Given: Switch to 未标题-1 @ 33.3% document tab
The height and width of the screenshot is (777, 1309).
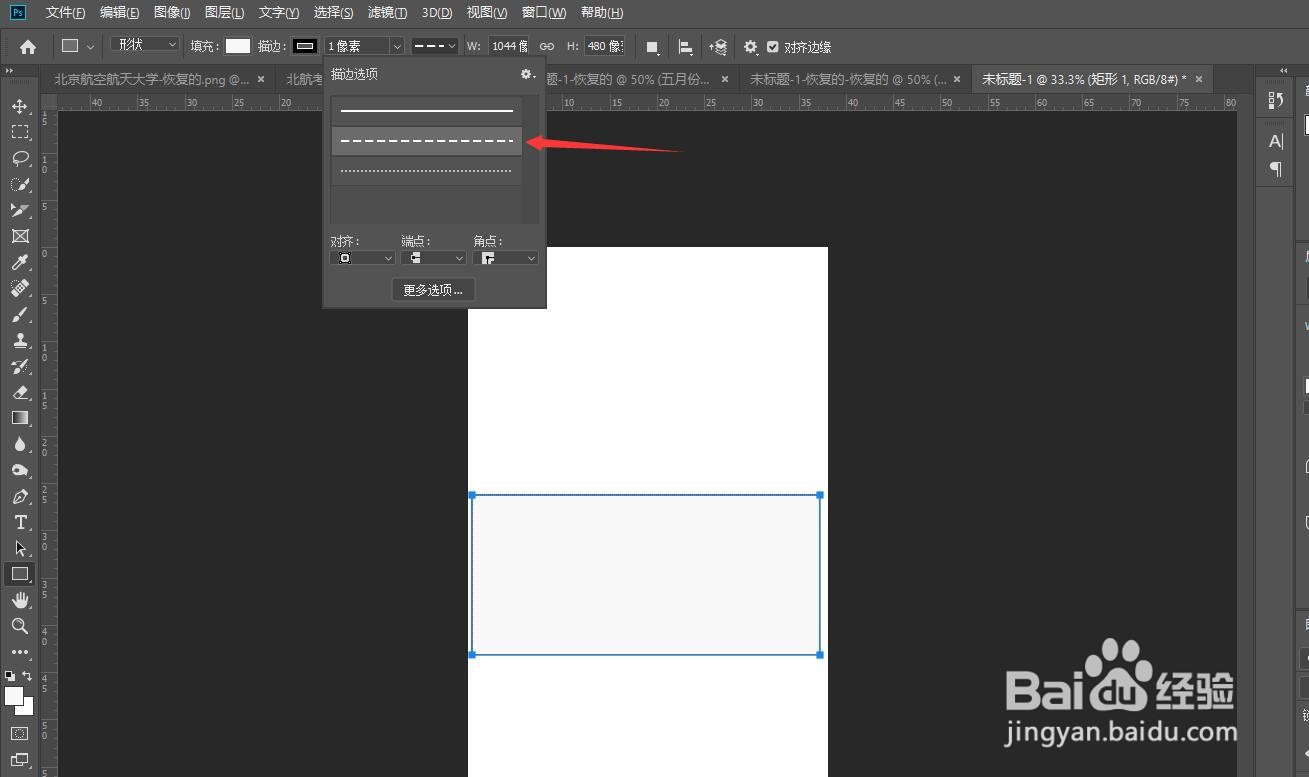Looking at the screenshot, I should click(x=1084, y=79).
